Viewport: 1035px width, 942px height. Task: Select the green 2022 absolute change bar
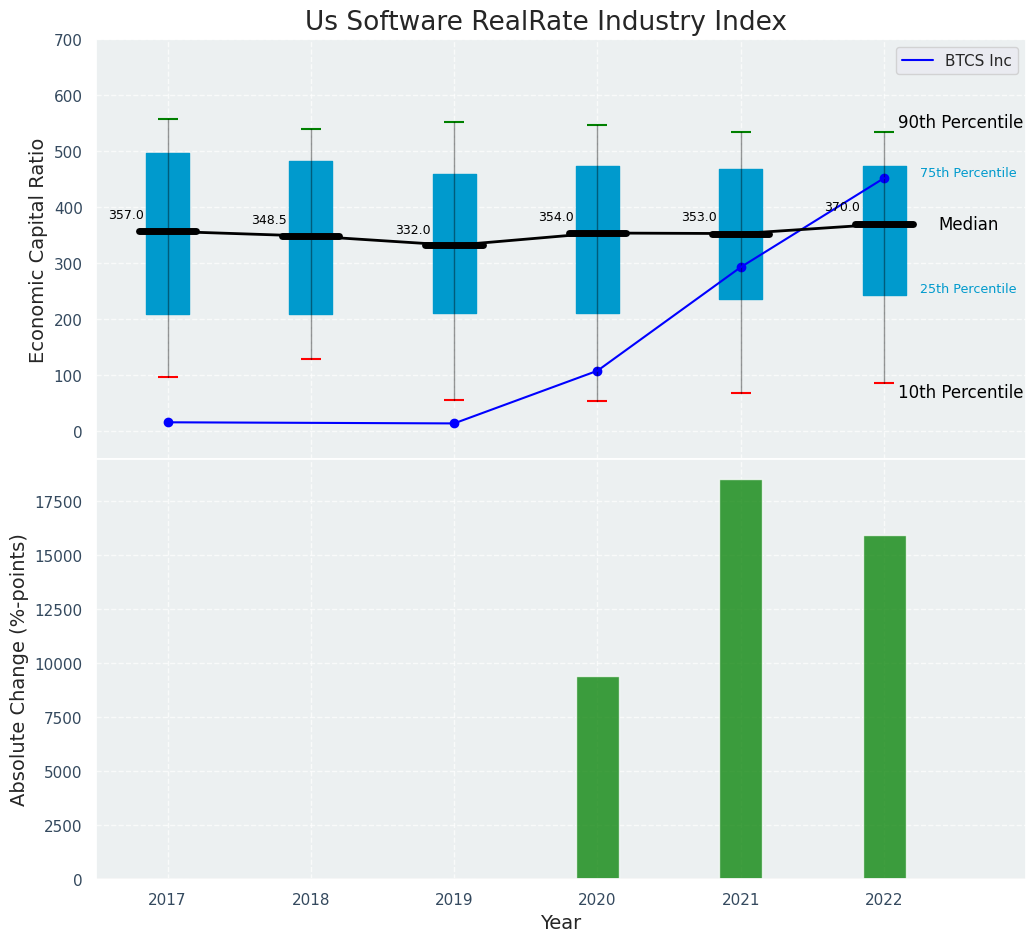coord(884,708)
